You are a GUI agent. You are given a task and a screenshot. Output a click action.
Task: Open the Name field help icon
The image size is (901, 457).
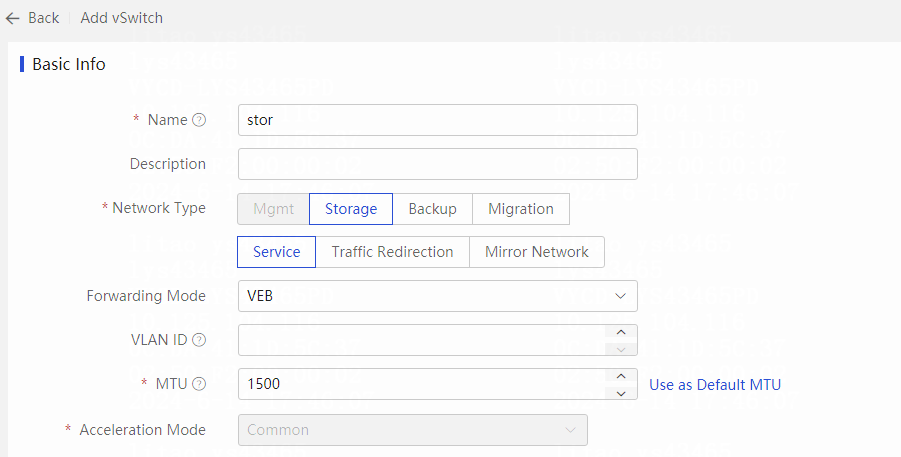(199, 120)
